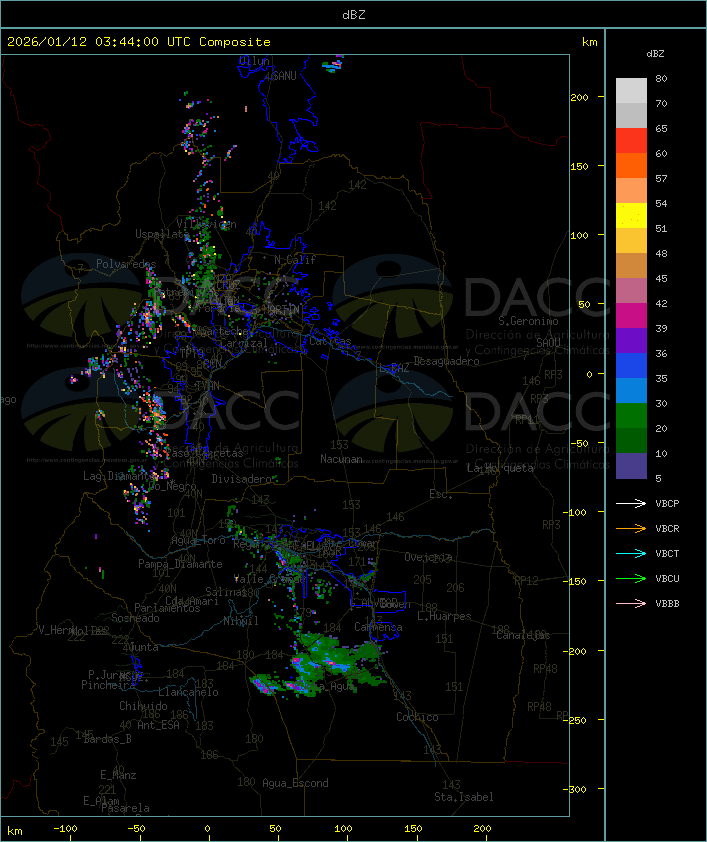Screen dimensions: 707x842
Task: Click the top-right km unit label
Action: [x=589, y=42]
